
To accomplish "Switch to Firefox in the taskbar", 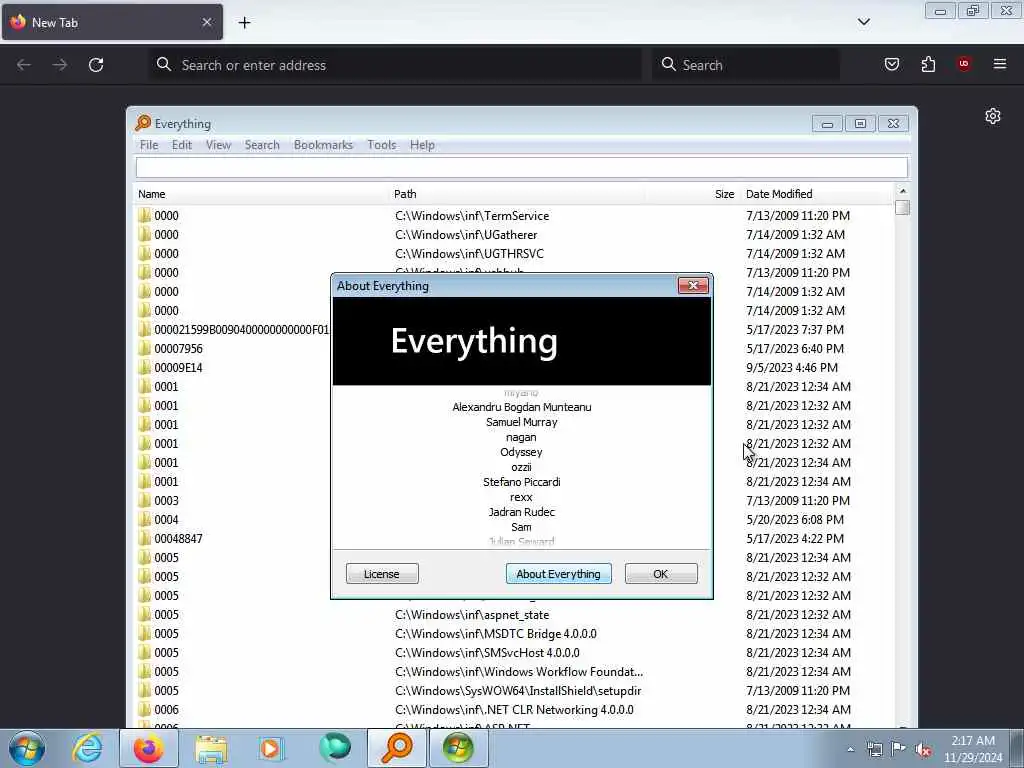I will 148,748.
